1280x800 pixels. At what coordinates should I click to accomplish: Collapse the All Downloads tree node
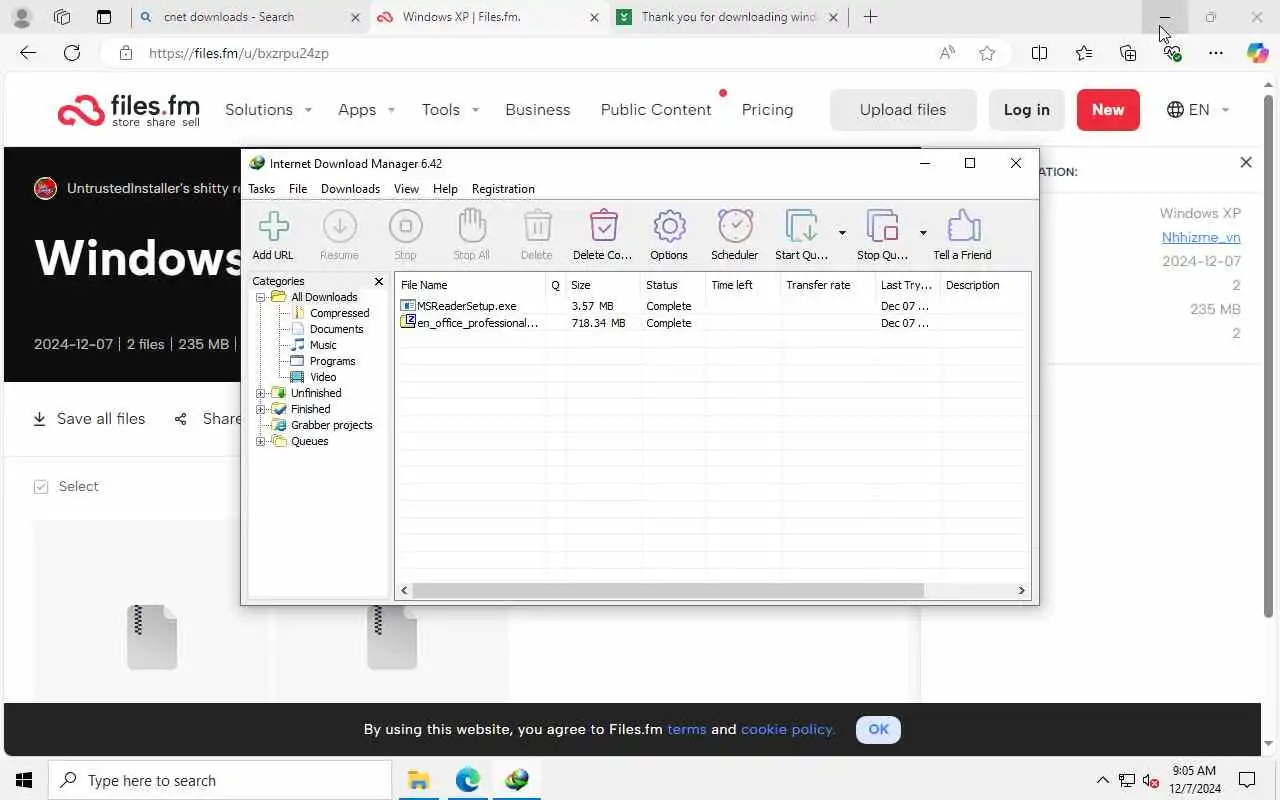tap(261, 297)
